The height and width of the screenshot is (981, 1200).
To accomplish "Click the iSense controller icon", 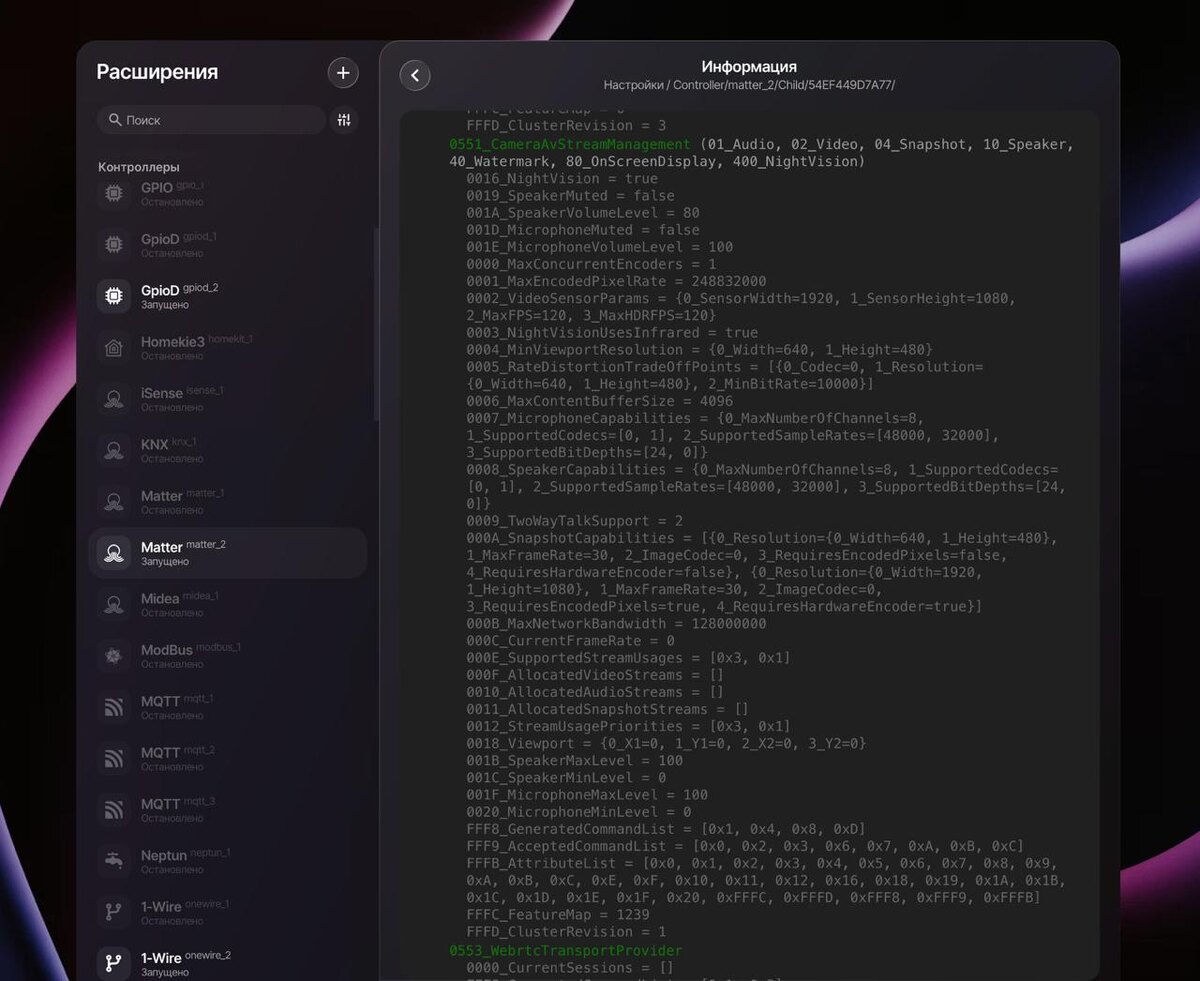I will (114, 399).
